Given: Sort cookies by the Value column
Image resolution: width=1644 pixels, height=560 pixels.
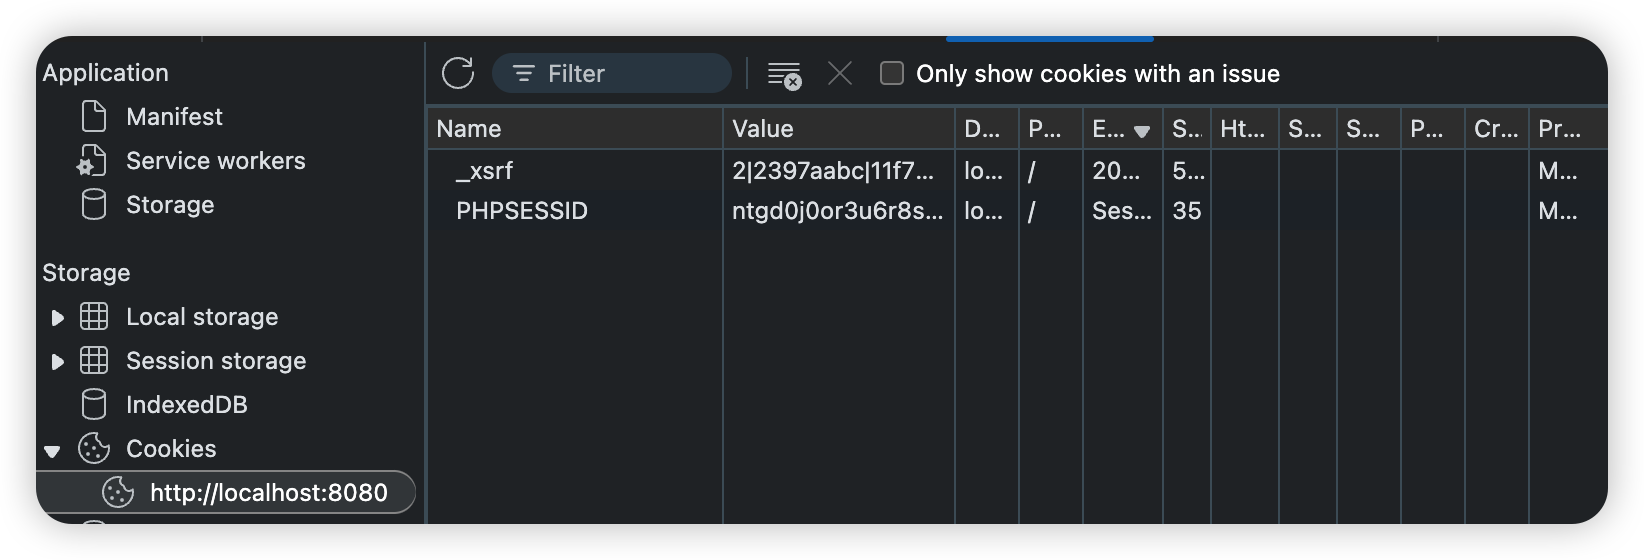Looking at the screenshot, I should coord(838,128).
